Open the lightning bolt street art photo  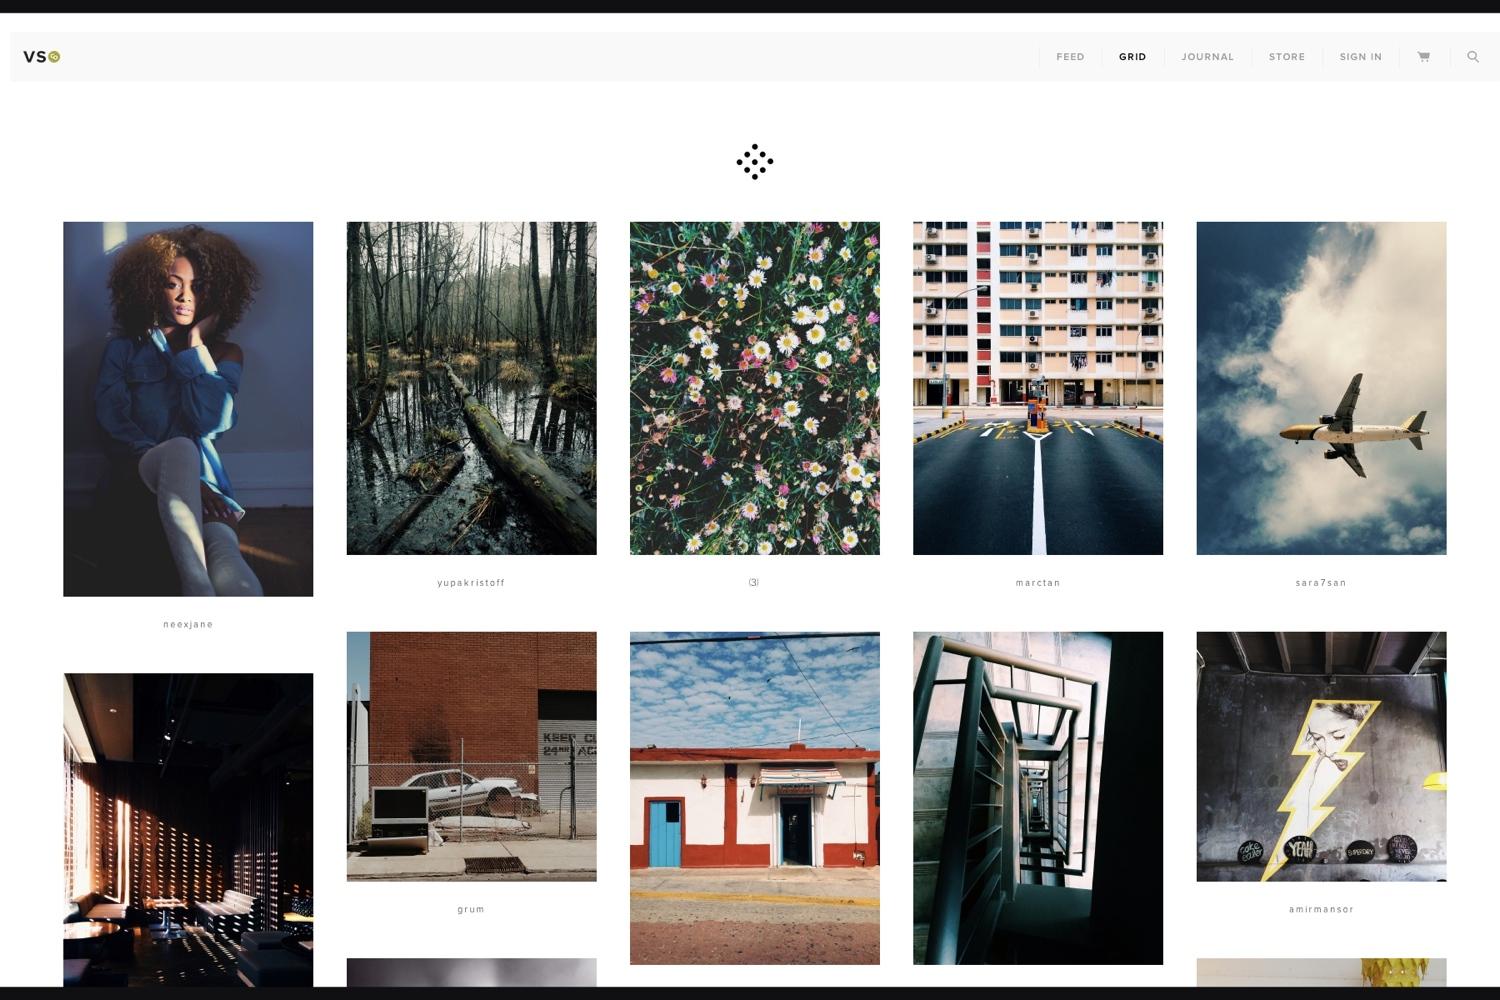click(1321, 757)
